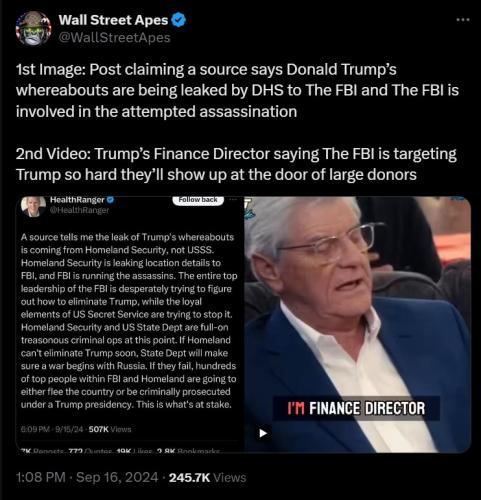Click the blue verified badge beside Wall Street Apes
This screenshot has width=481, height=500.
pos(178,20)
